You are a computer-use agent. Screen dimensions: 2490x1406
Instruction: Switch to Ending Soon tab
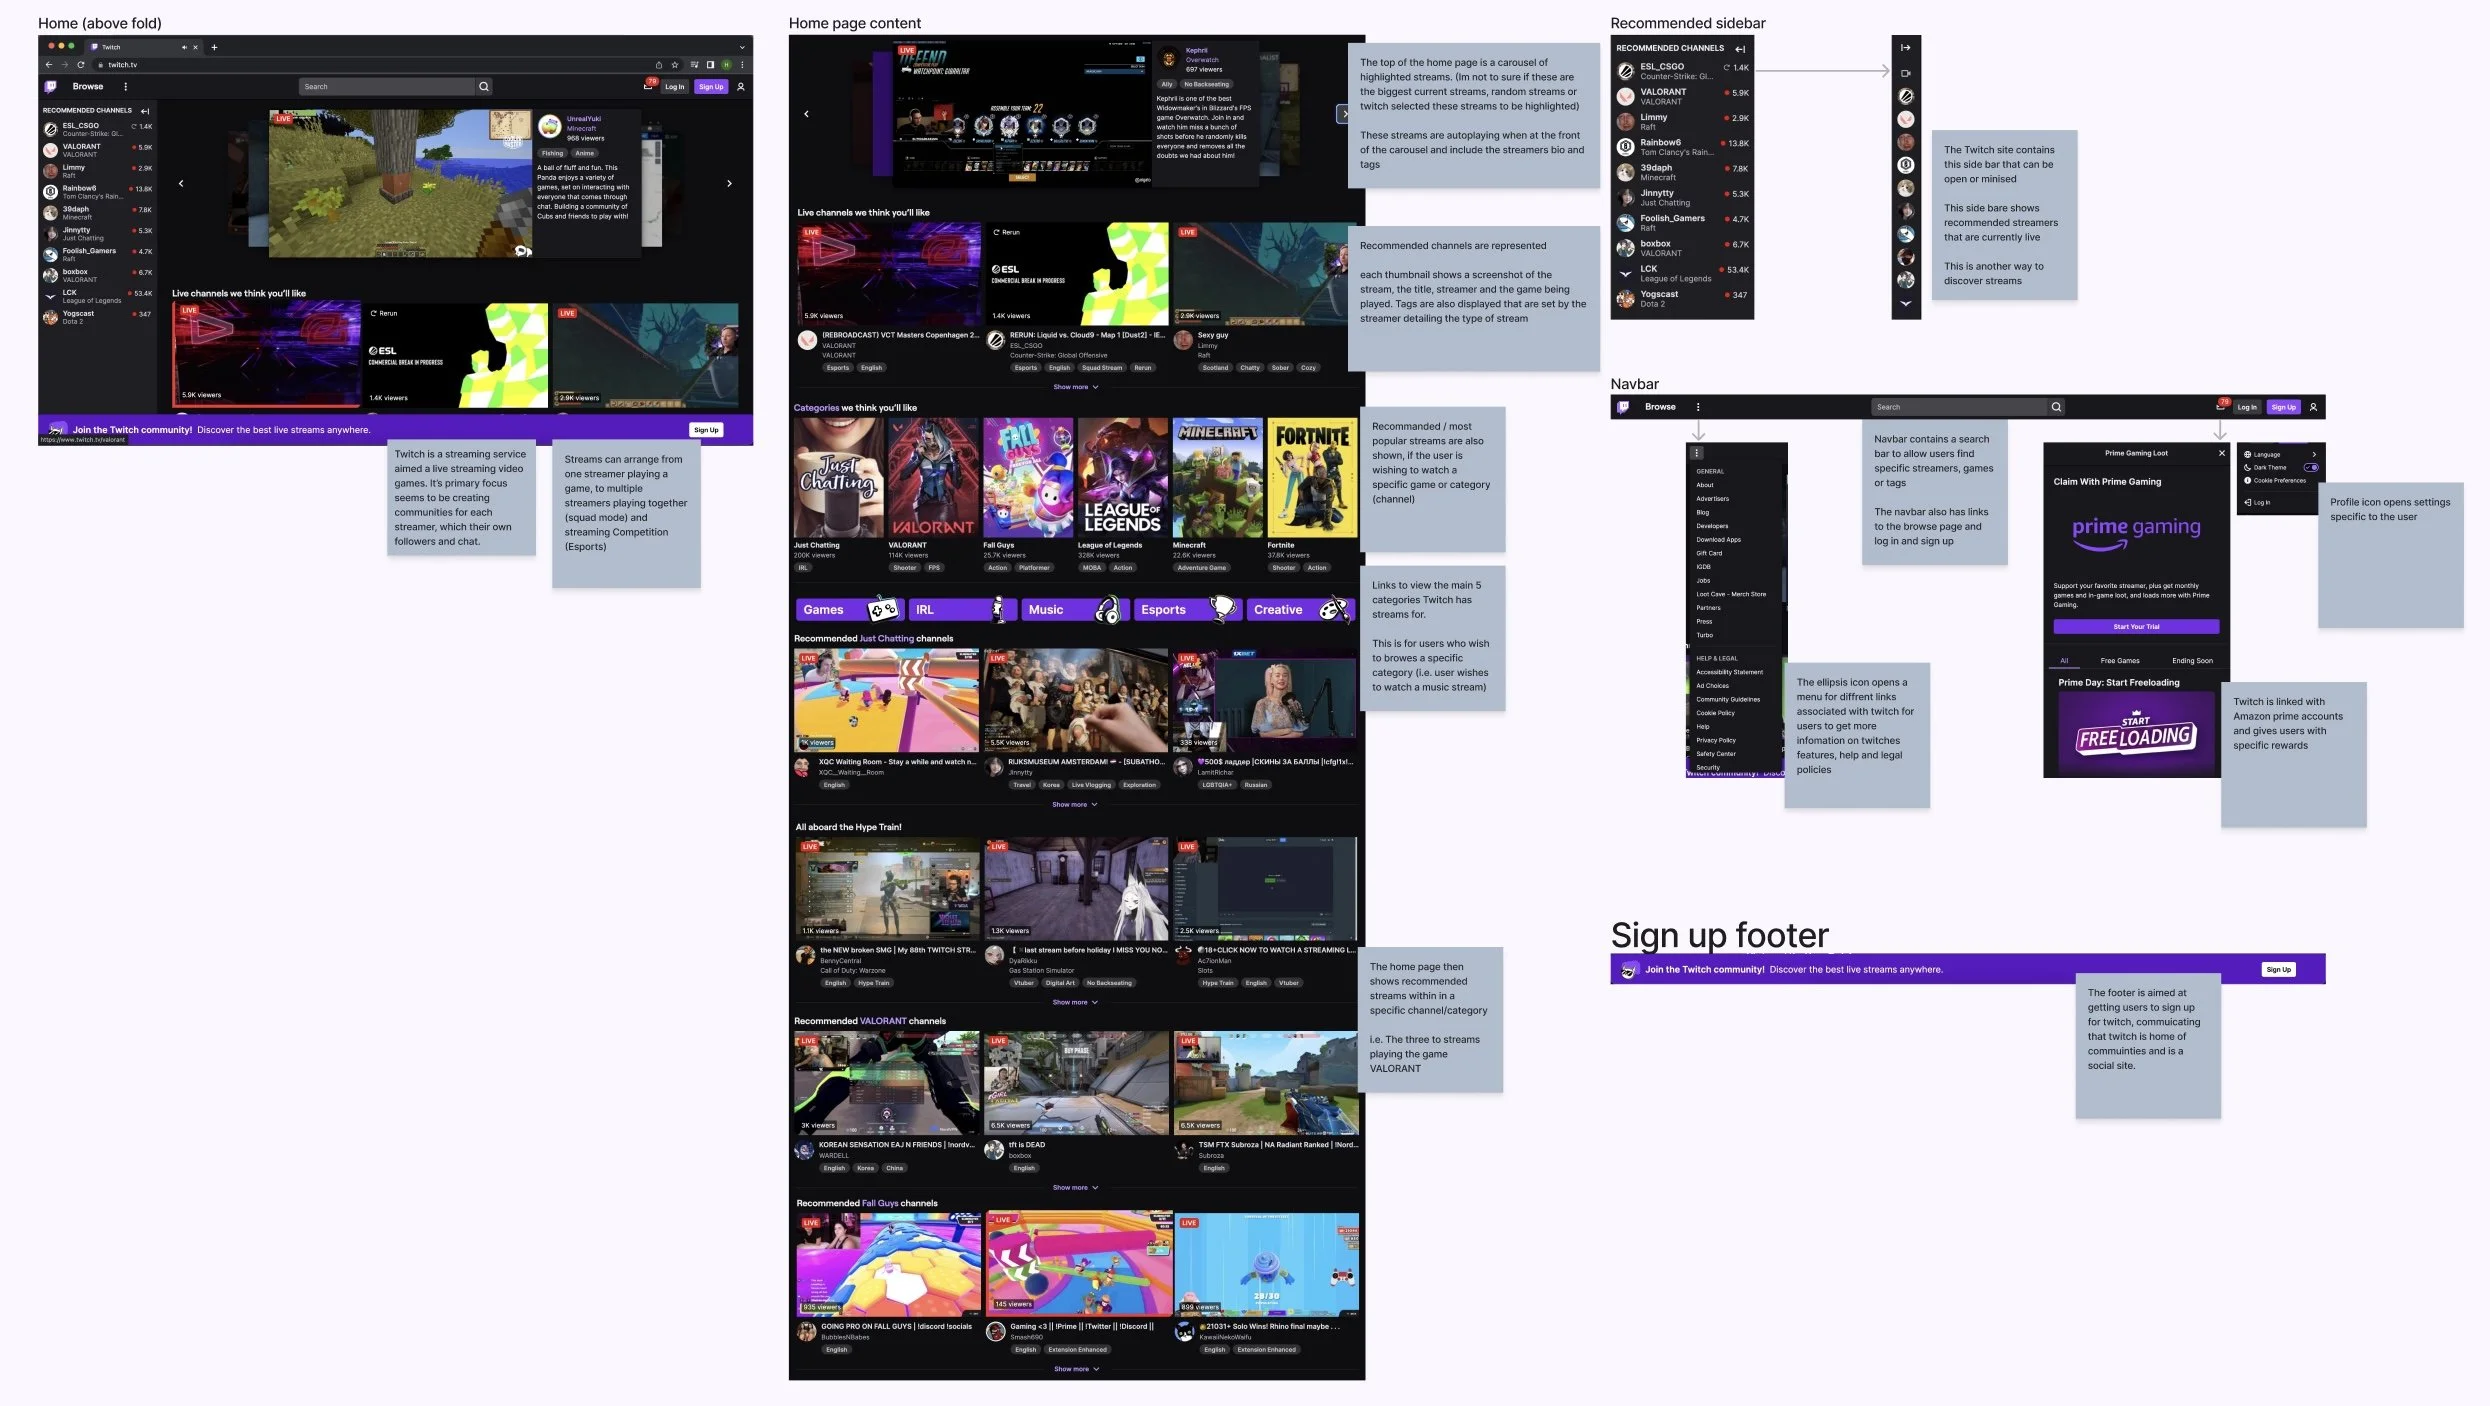(2192, 661)
